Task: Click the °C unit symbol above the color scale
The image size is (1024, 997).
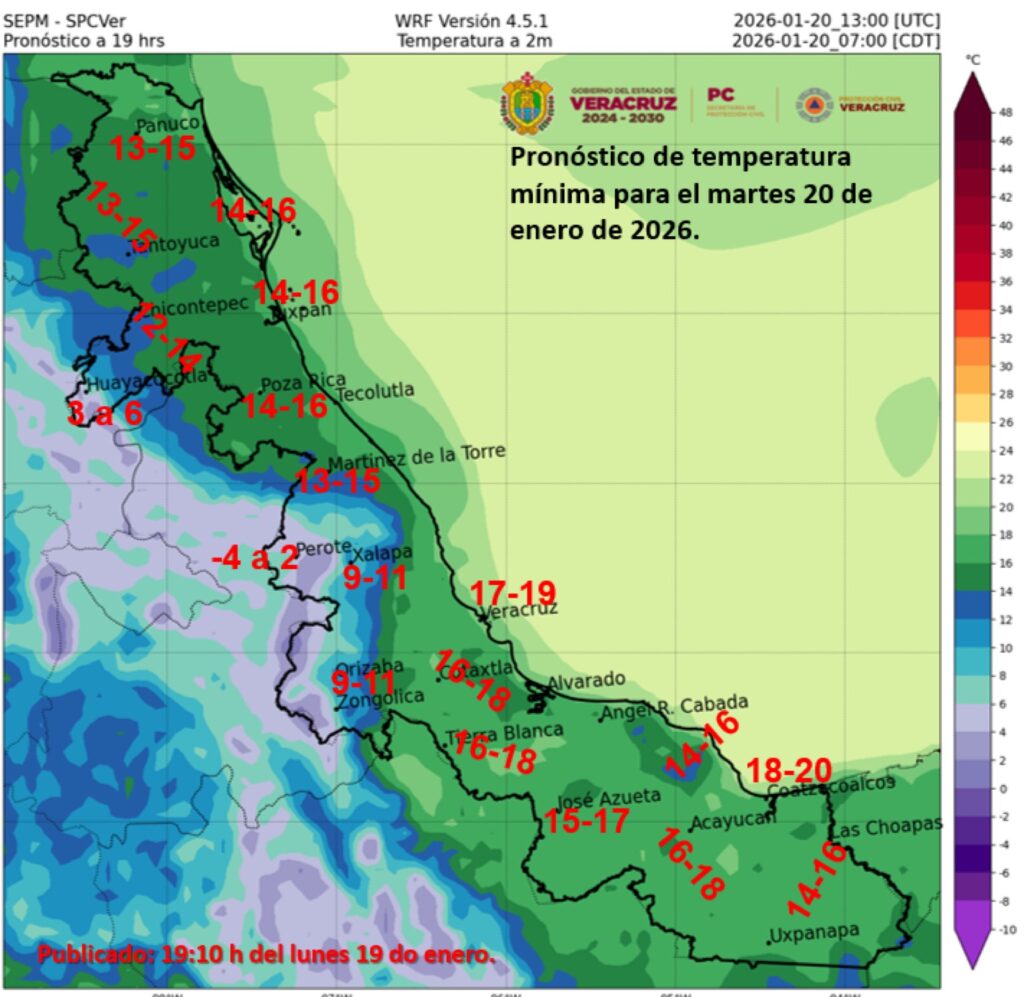Action: point(973,60)
